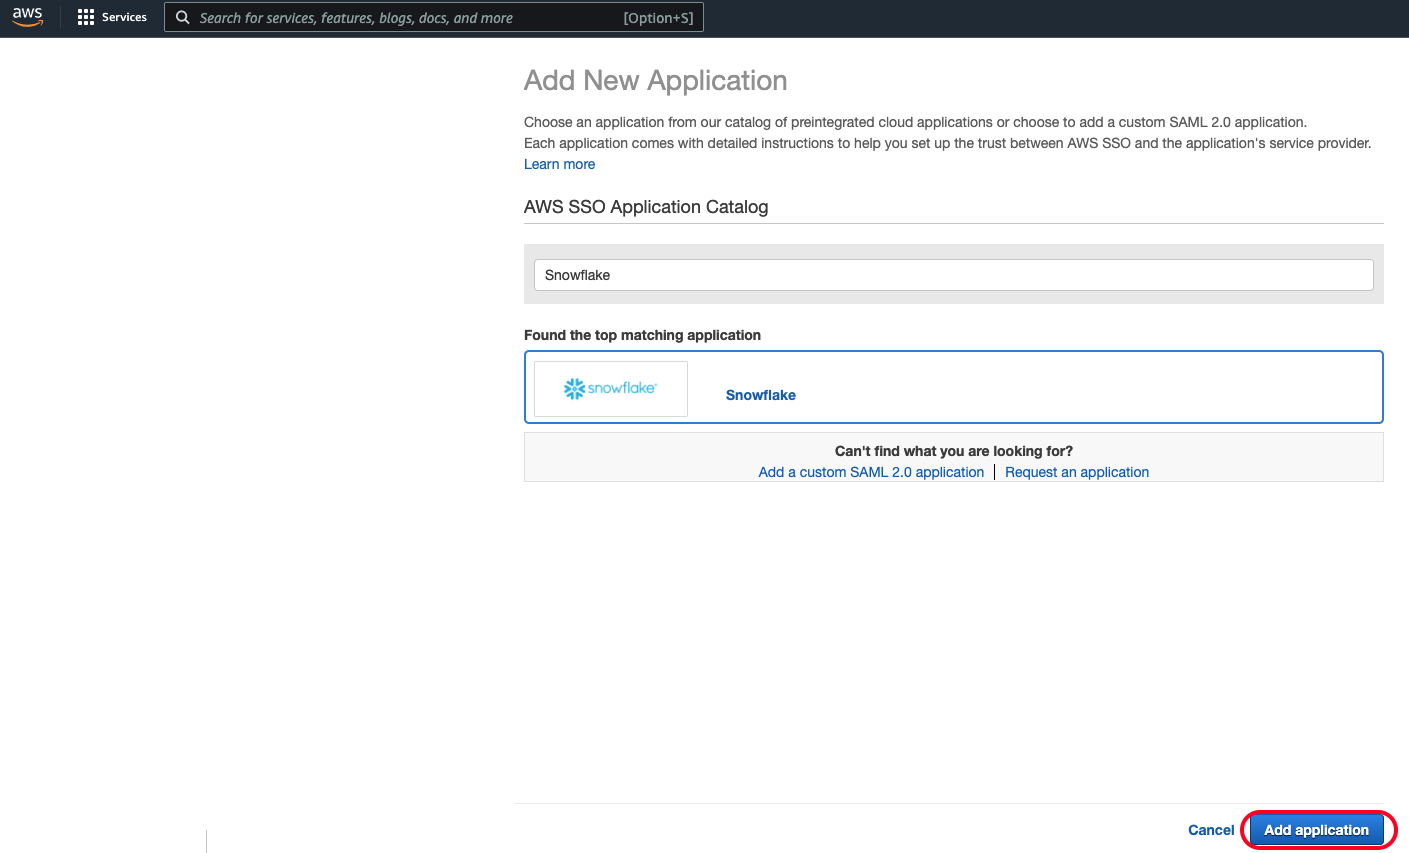Click Request an application
1409x853 pixels.
[x=1076, y=471]
